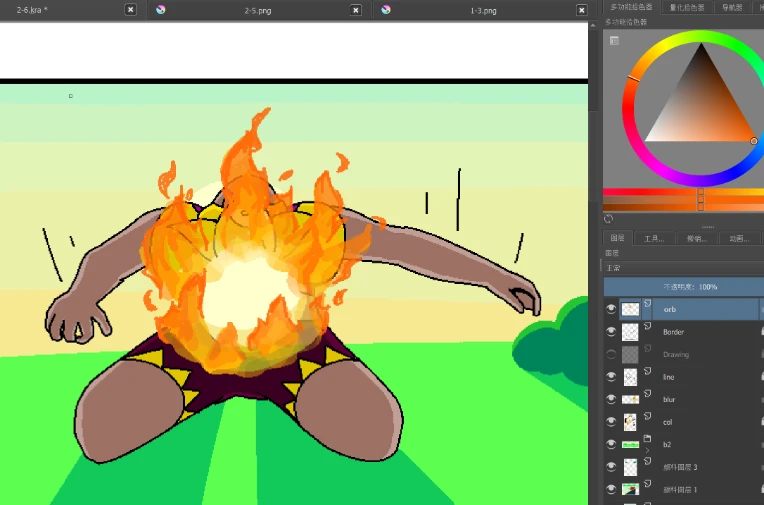Select the blur layer thumbnail

(630, 399)
